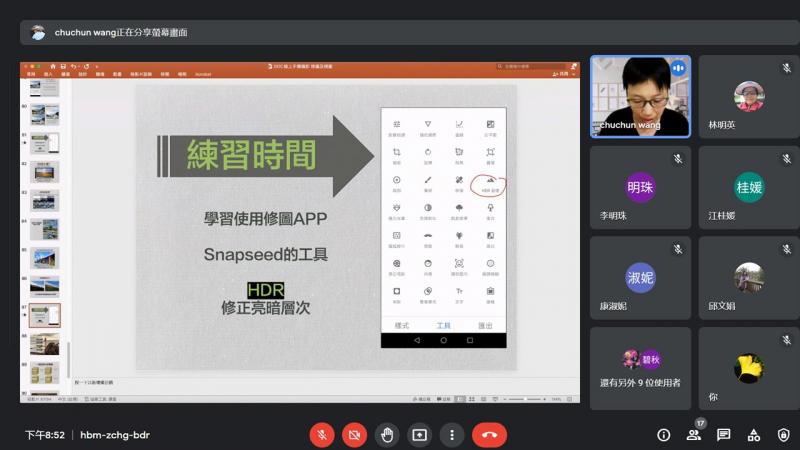Click 江桂媛's teal 桂媛 avatar

749,187
